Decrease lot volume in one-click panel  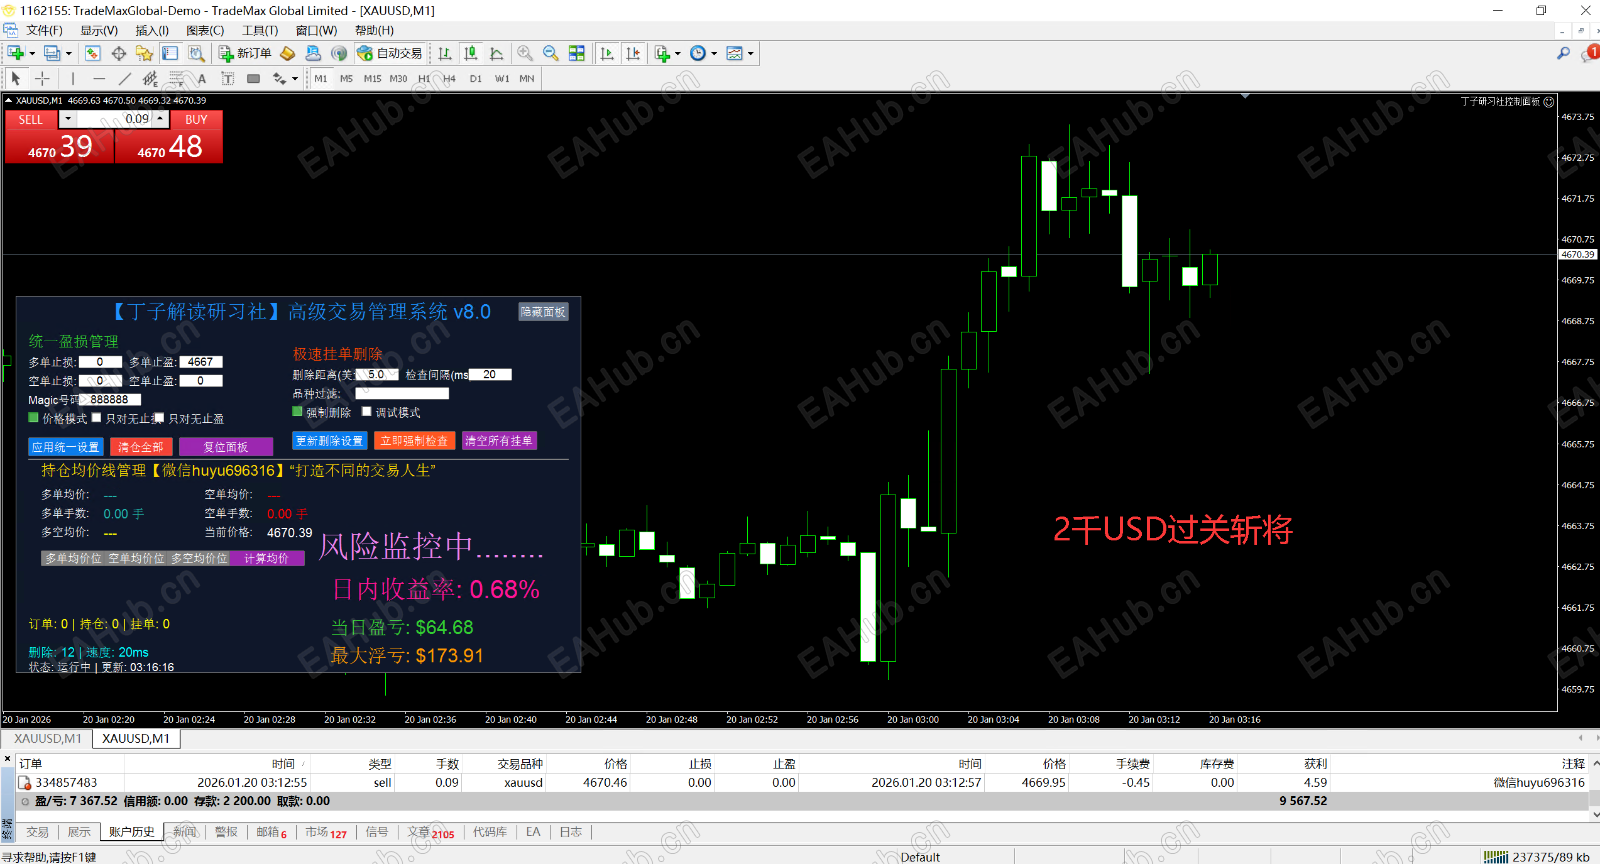68,119
